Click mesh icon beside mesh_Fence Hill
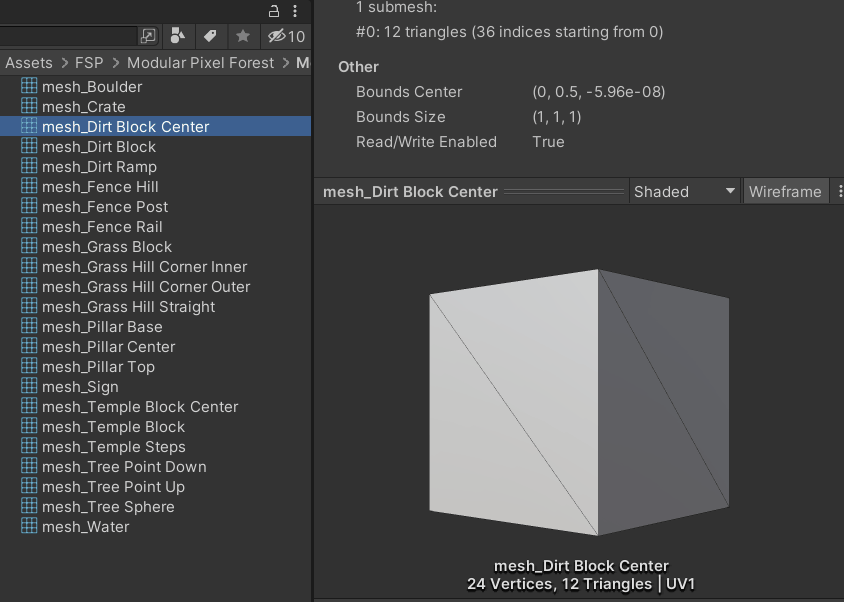The height and width of the screenshot is (602, 844). (29, 186)
